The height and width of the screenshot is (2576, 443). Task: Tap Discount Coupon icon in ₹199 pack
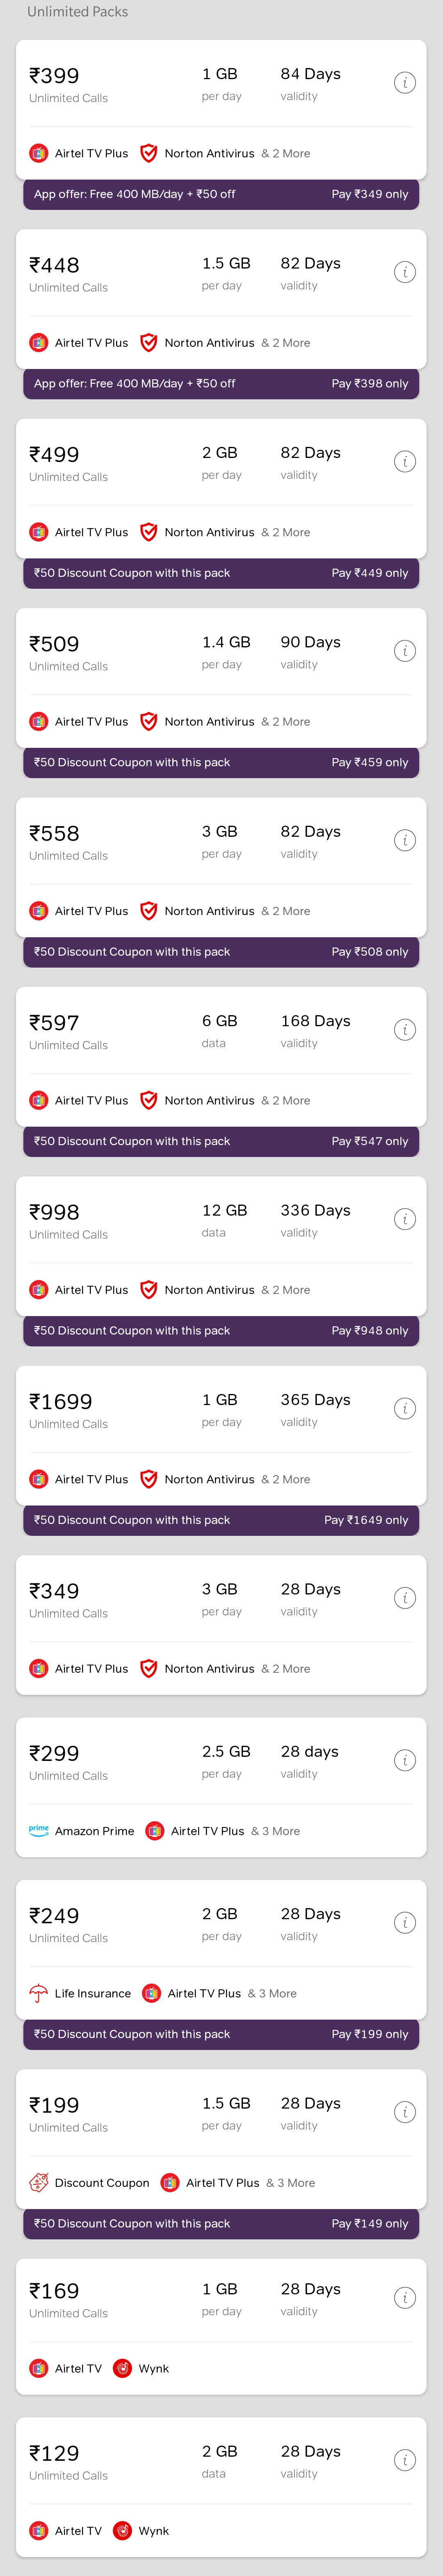pyautogui.click(x=39, y=2182)
